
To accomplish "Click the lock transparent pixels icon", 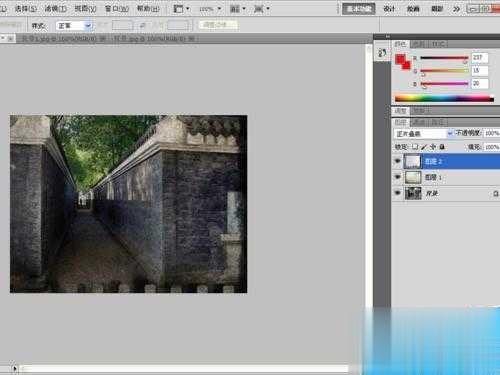I will [x=415, y=147].
